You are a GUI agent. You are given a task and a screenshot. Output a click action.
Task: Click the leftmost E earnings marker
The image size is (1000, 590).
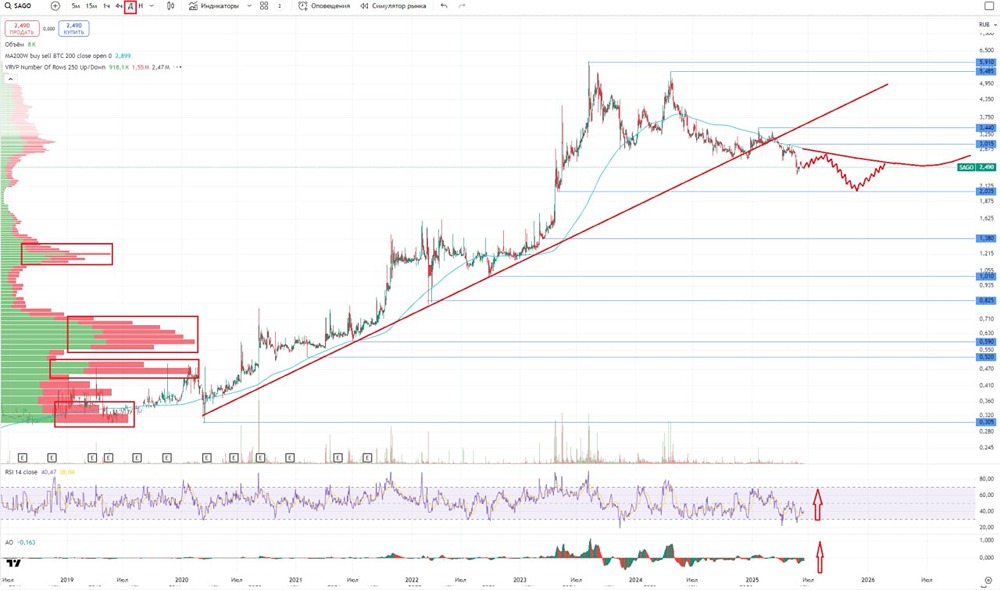click(x=22, y=457)
